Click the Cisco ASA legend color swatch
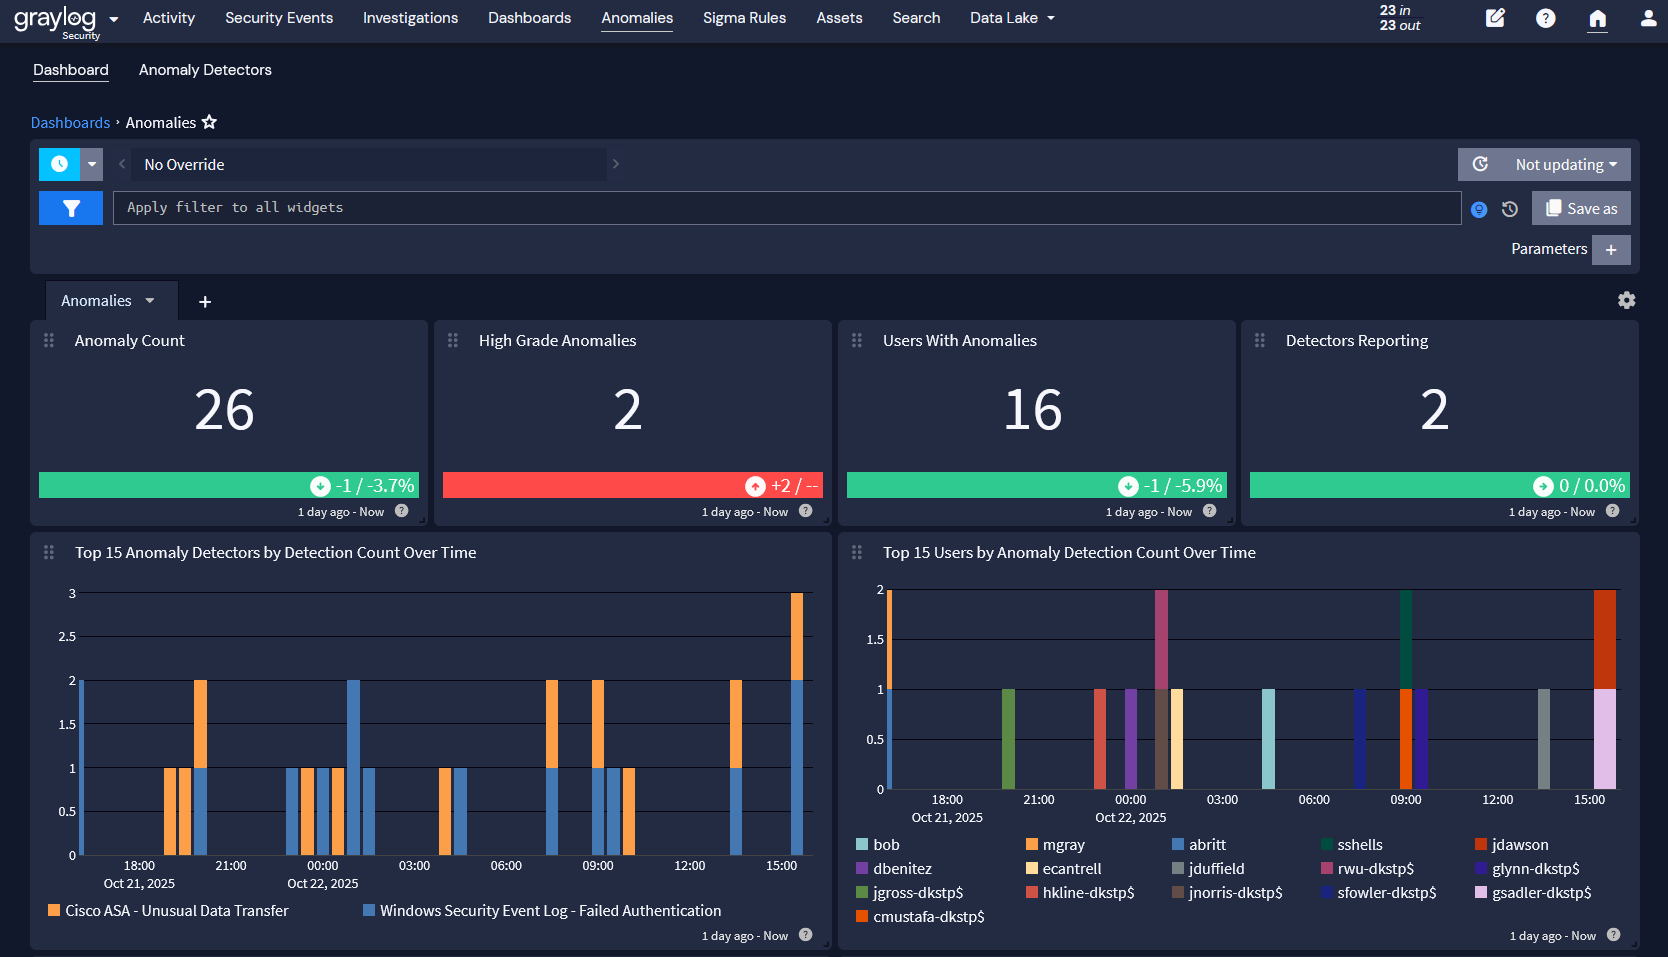 coord(52,910)
